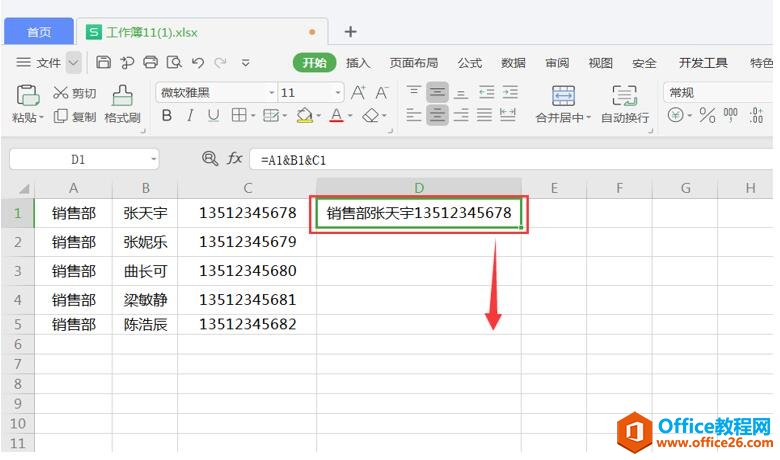Click the Borders grid icon
Viewport: 780px width, 460px height.
click(239, 115)
